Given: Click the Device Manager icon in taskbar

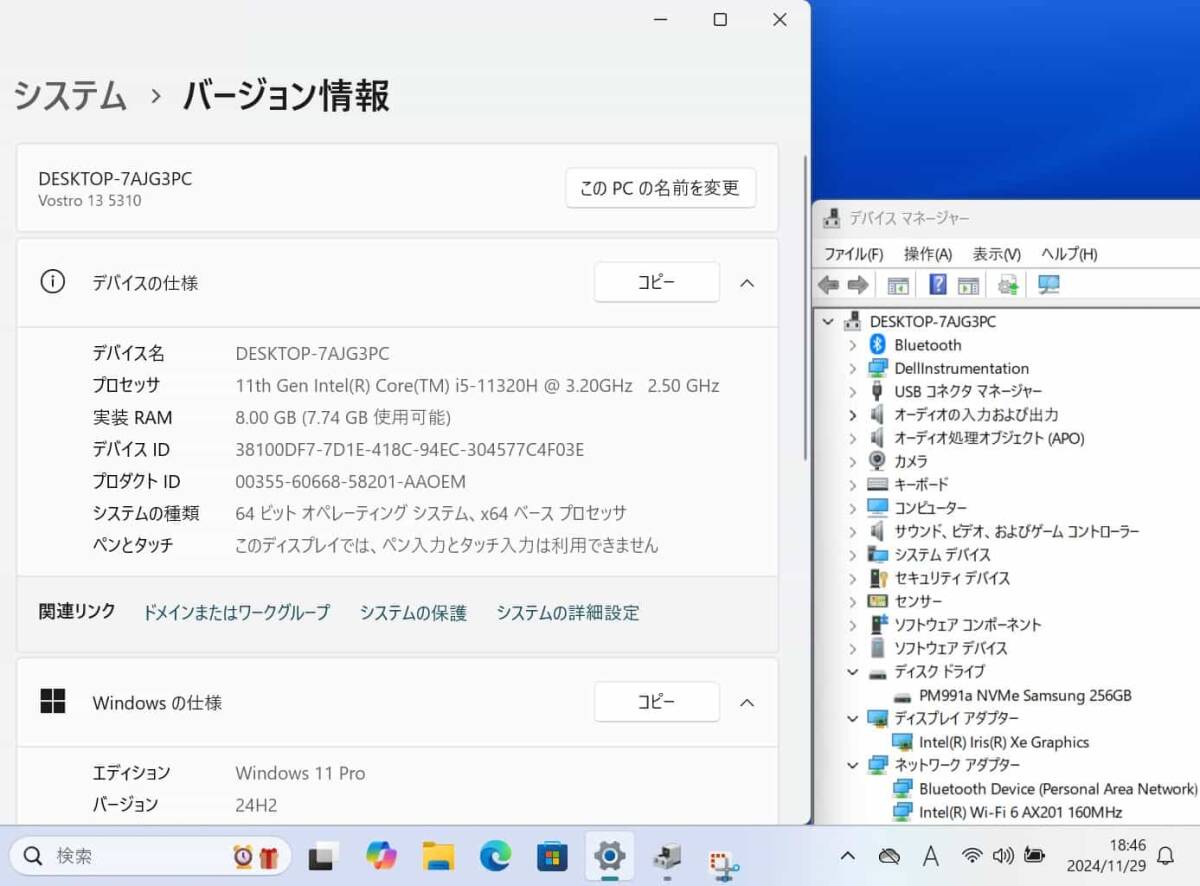Looking at the screenshot, I should pos(667,856).
